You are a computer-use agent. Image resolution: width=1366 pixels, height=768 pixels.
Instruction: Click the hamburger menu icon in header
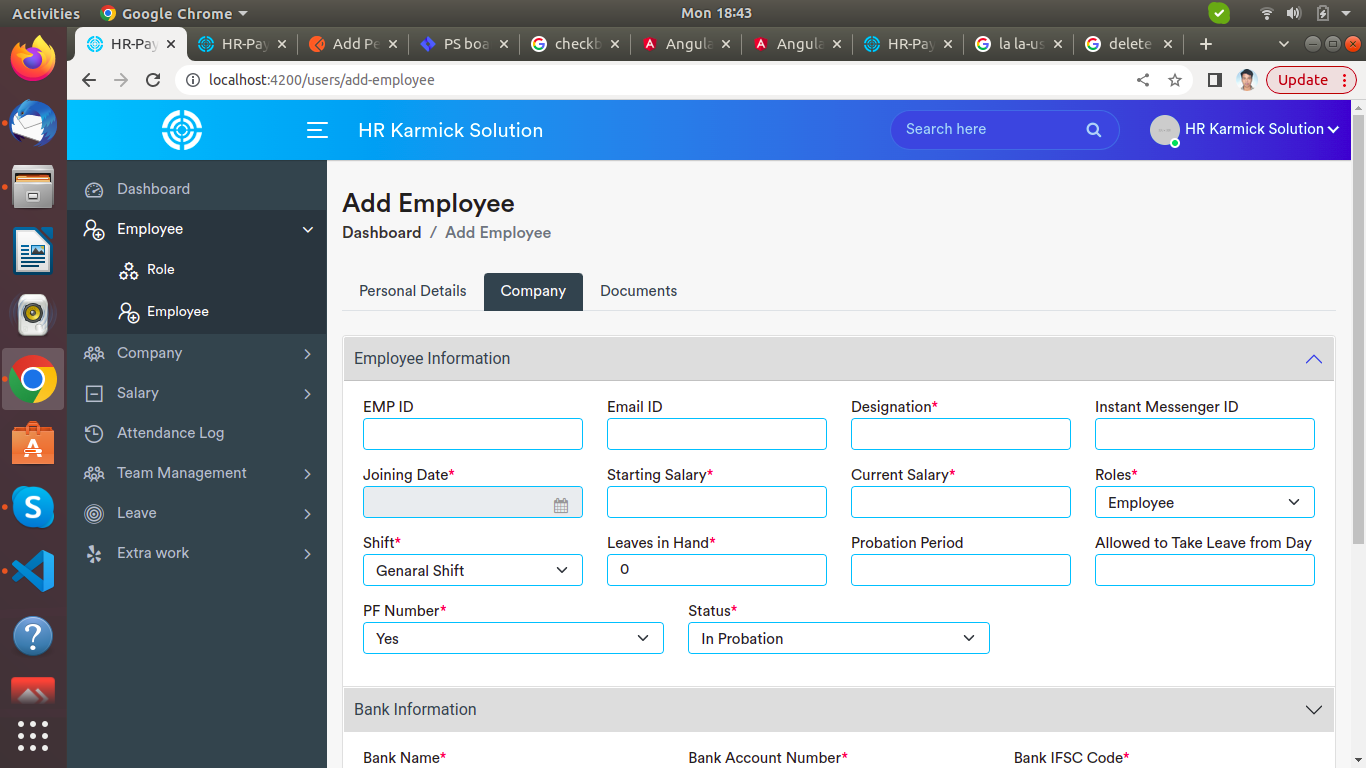[x=317, y=130]
